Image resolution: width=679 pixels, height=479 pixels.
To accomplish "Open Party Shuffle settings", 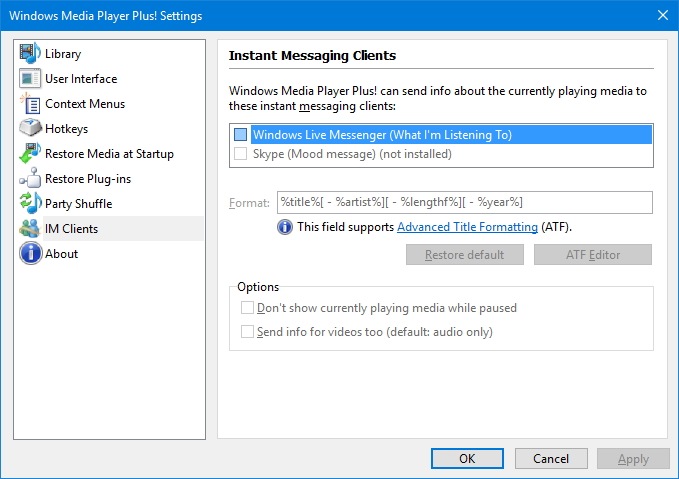I will pyautogui.click(x=78, y=204).
